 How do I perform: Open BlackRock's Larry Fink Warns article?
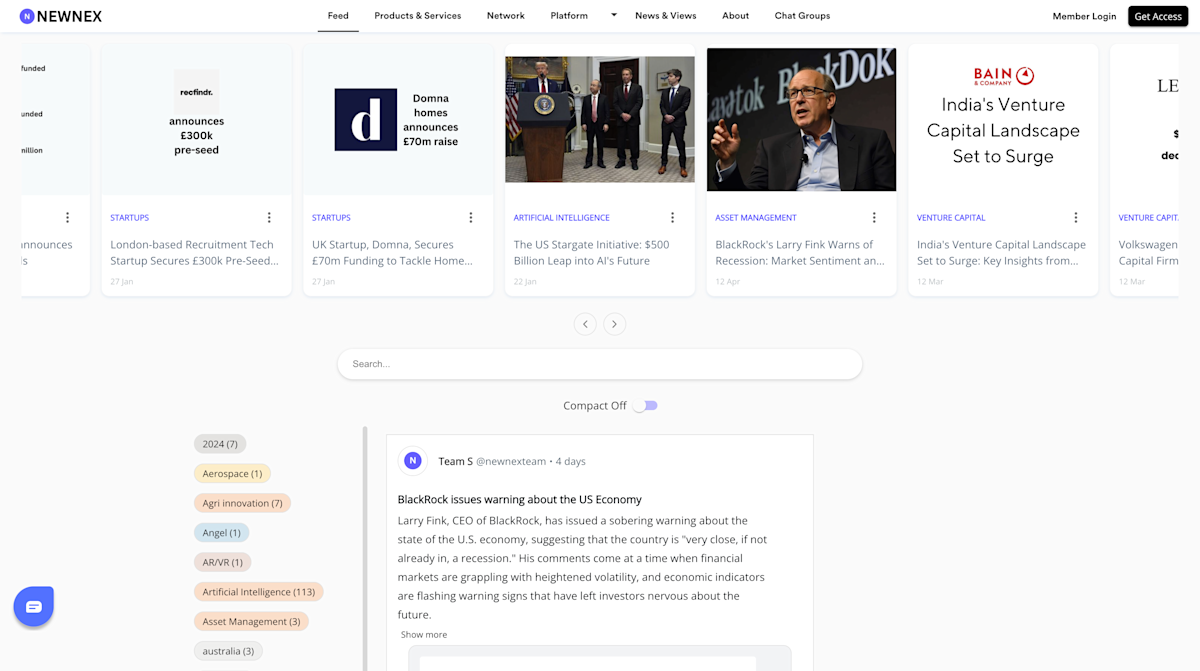800,252
